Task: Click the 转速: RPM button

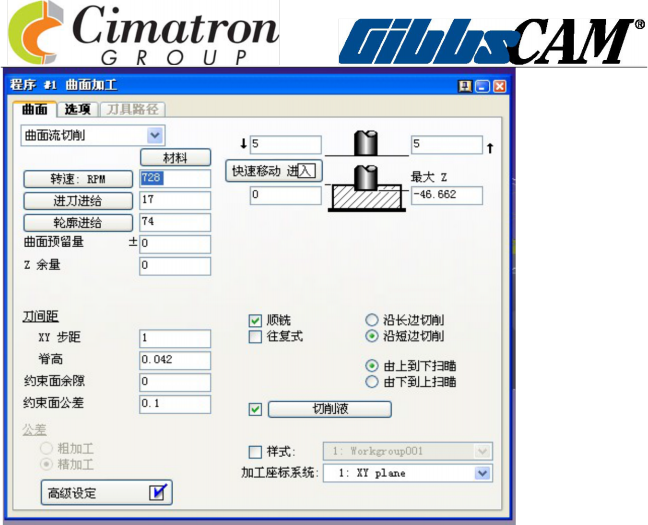Action: (78, 179)
